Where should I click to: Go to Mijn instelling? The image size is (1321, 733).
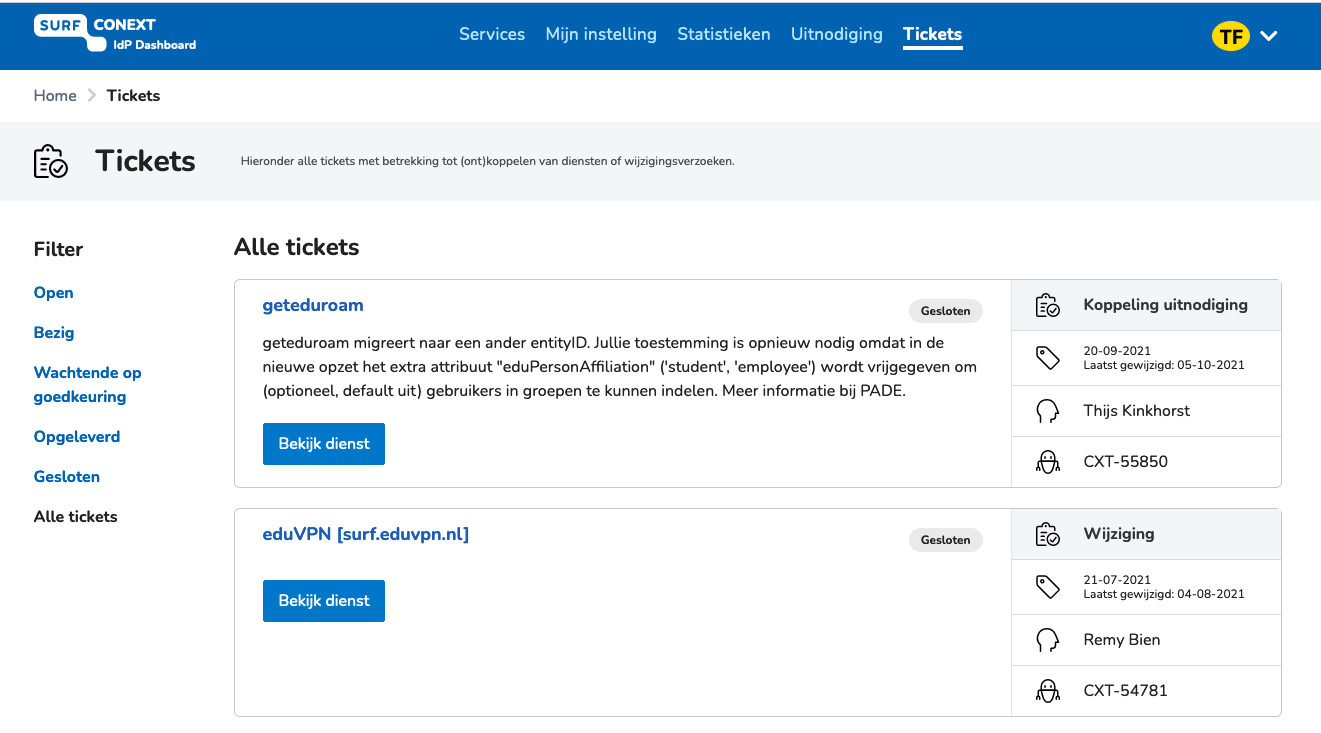(601, 34)
